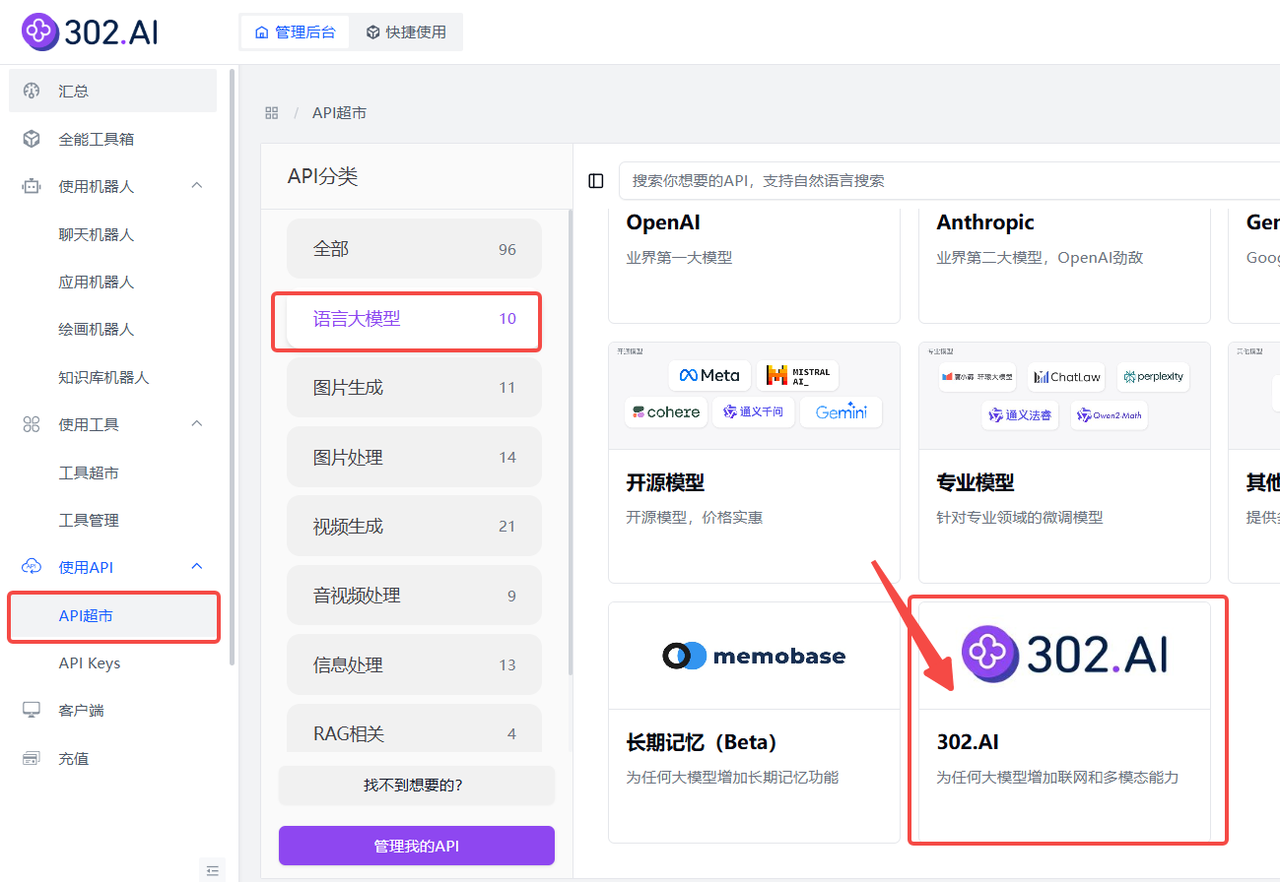This screenshot has width=1280, height=882.
Task: Click the perplexity logo
Action: pos(1153,377)
